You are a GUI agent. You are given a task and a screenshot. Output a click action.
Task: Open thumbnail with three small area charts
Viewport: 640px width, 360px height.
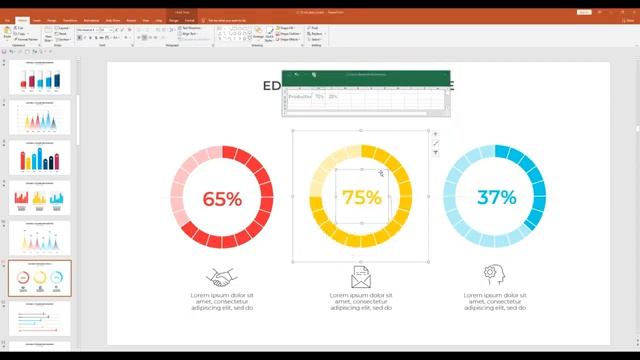[x=40, y=198]
